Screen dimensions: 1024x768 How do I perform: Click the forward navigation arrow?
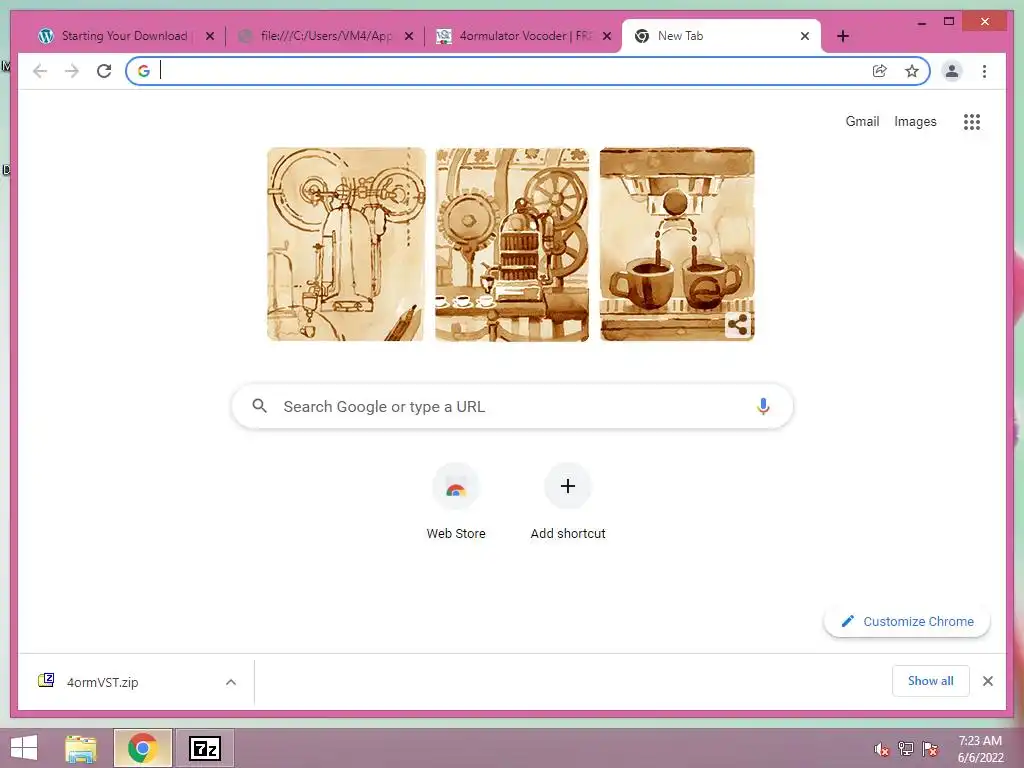tap(72, 71)
